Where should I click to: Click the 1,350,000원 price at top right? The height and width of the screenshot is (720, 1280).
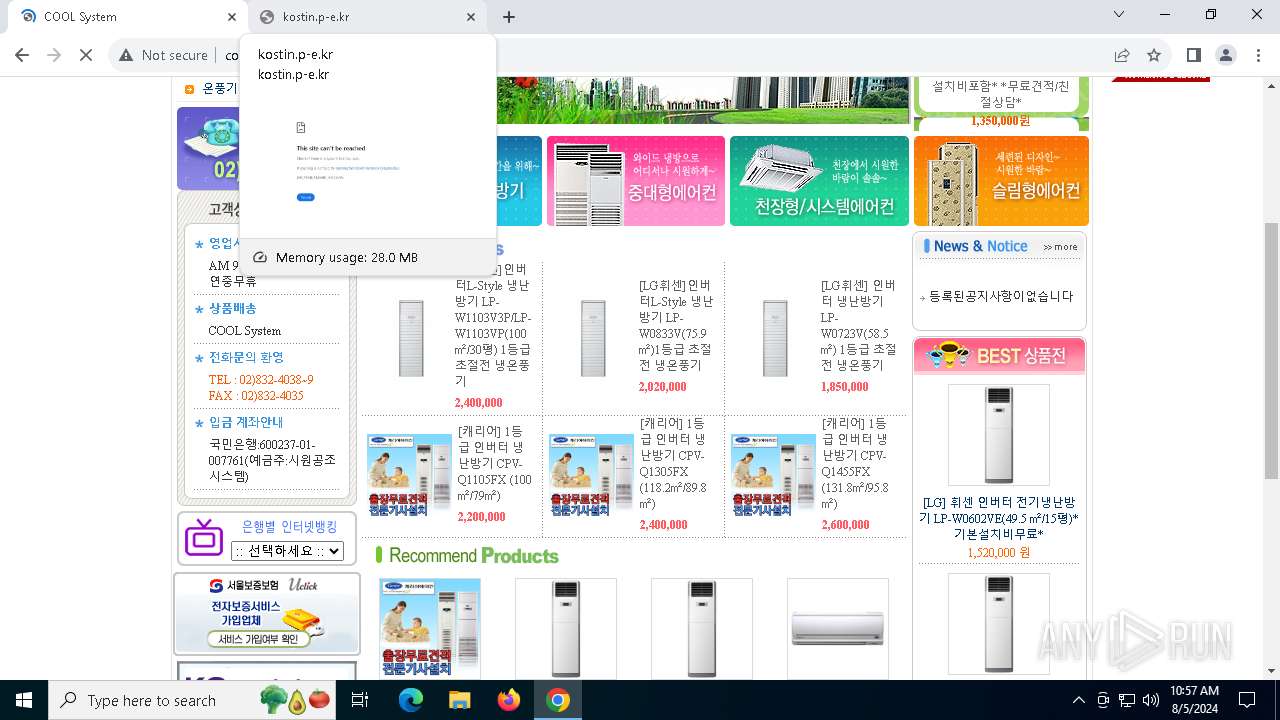(1000, 121)
